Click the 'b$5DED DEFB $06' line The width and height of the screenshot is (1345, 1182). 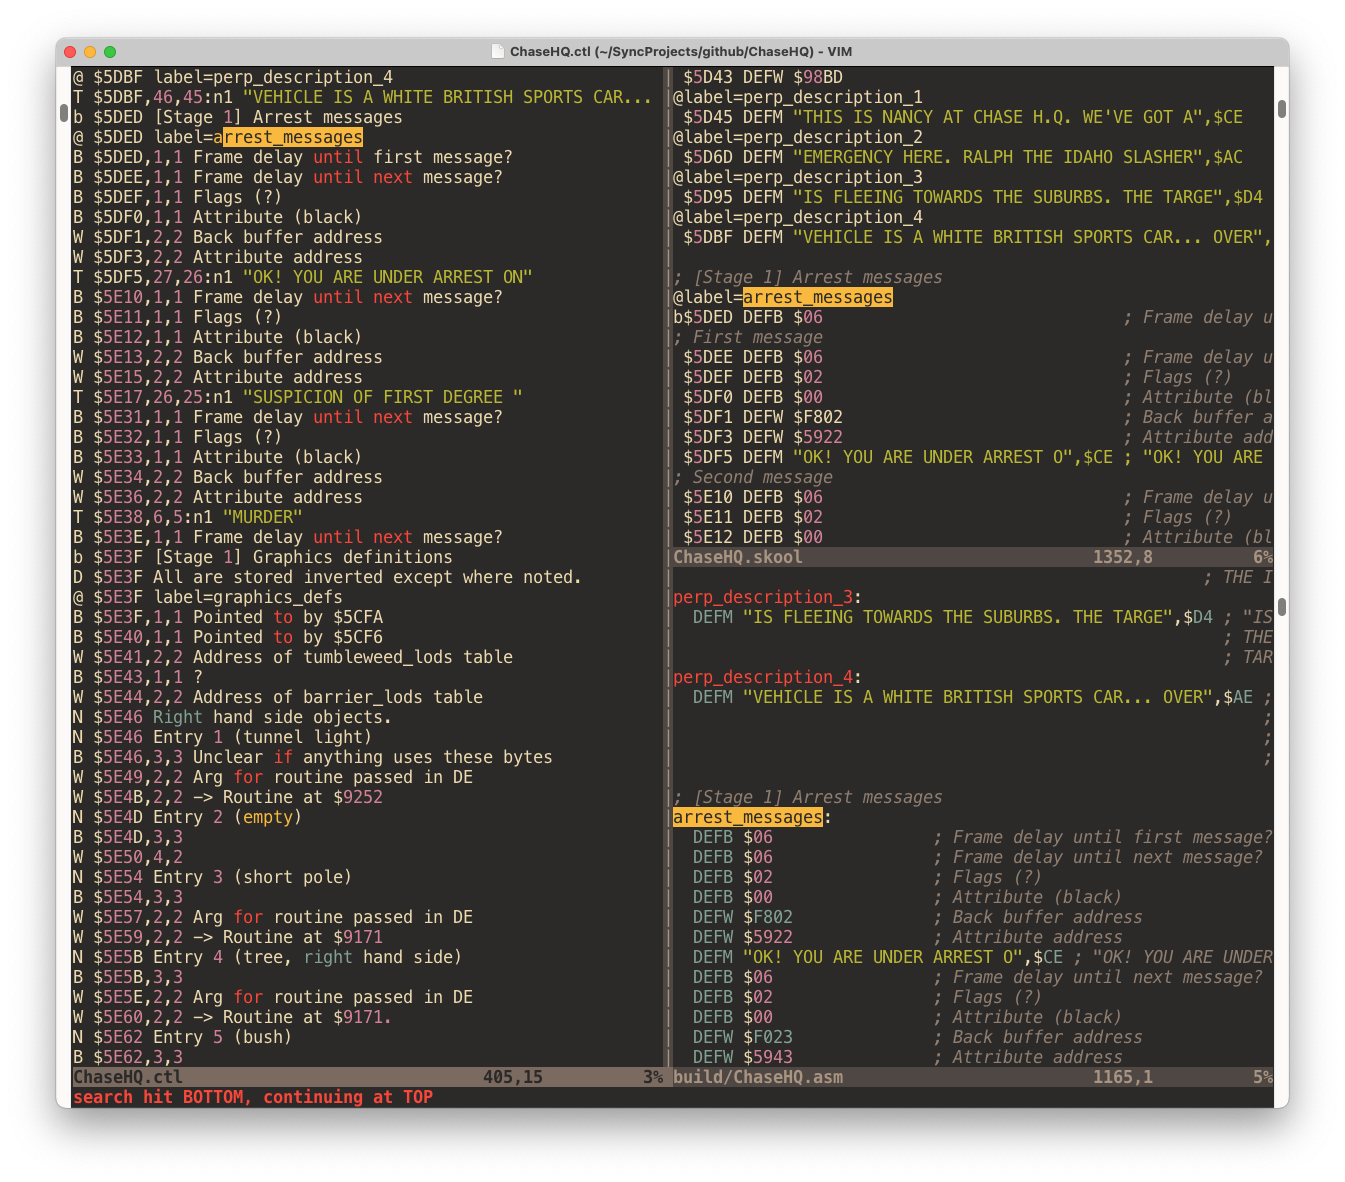[x=748, y=317]
